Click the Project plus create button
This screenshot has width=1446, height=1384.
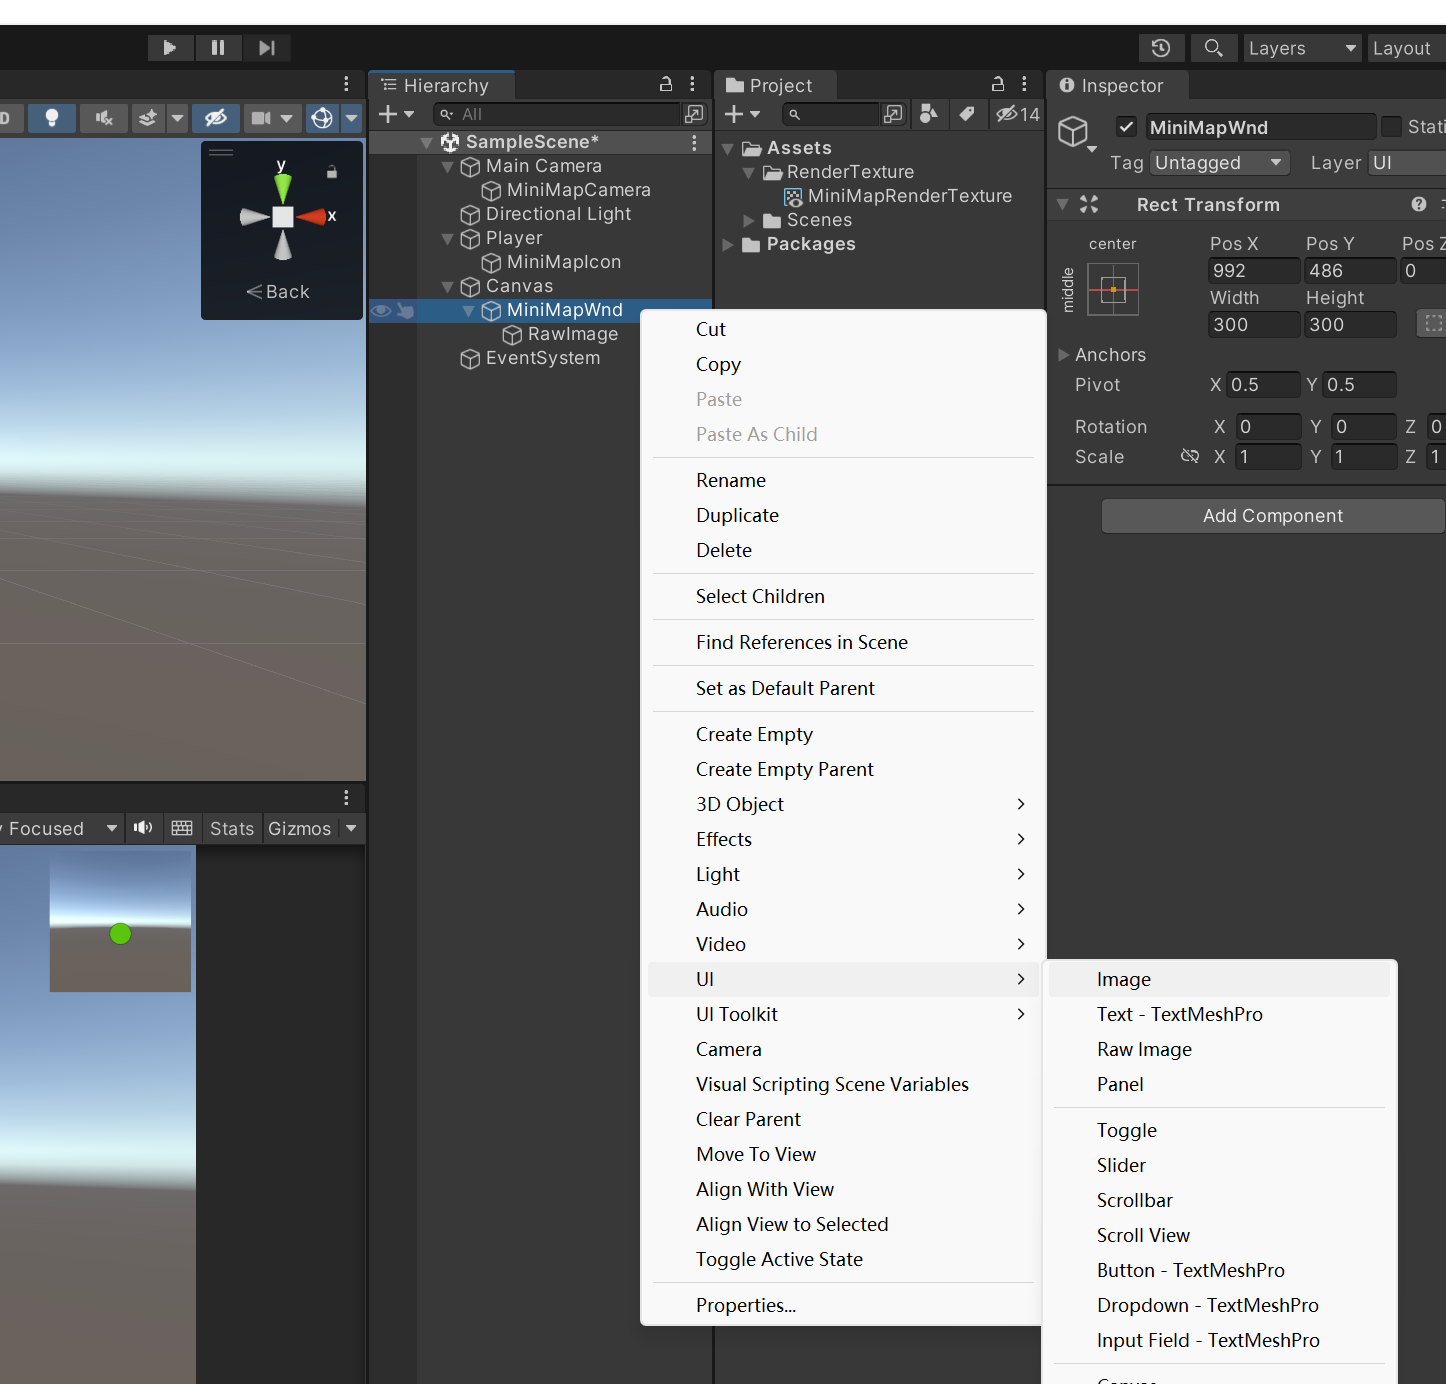coord(742,115)
